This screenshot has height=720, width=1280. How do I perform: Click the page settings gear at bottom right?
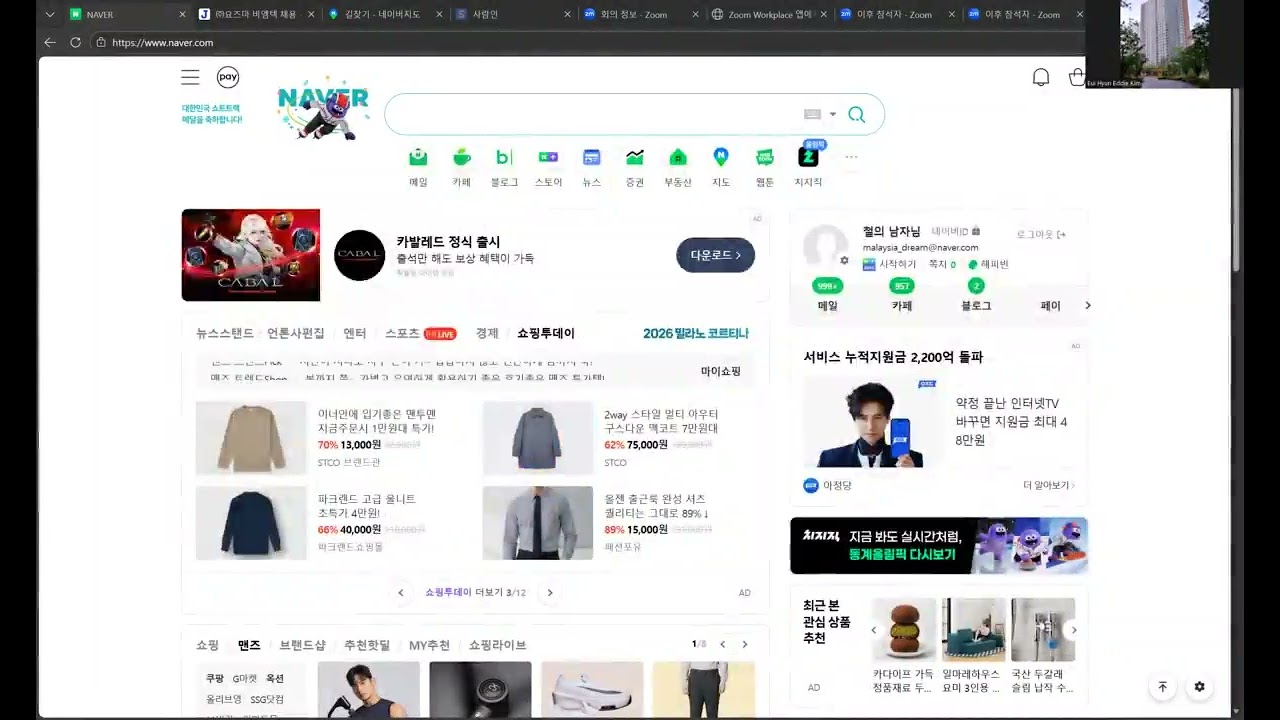[1199, 687]
